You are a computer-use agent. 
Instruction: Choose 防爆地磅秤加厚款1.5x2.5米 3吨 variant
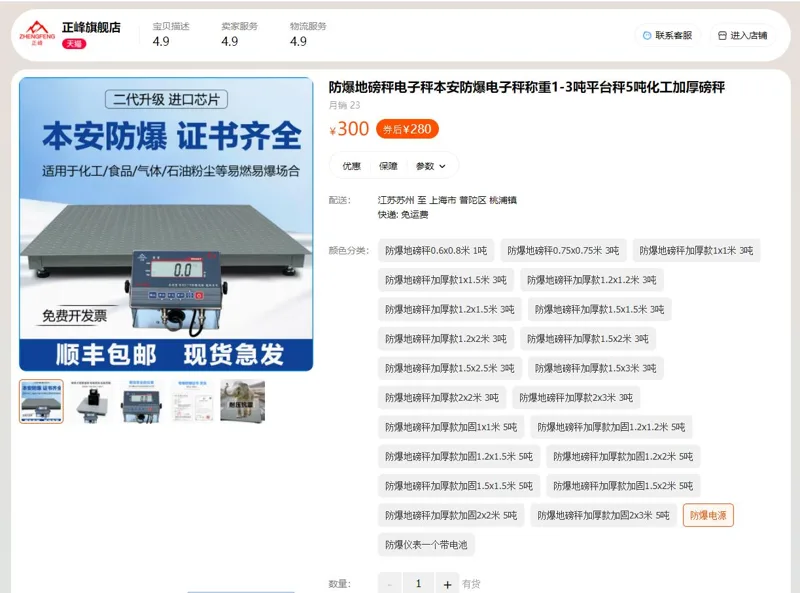click(450, 368)
